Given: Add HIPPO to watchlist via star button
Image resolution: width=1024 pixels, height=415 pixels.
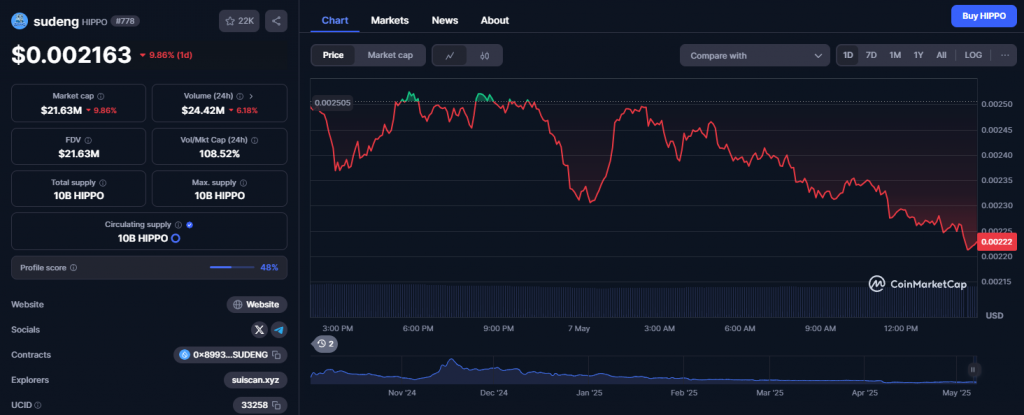Looking at the screenshot, I should 240,21.
